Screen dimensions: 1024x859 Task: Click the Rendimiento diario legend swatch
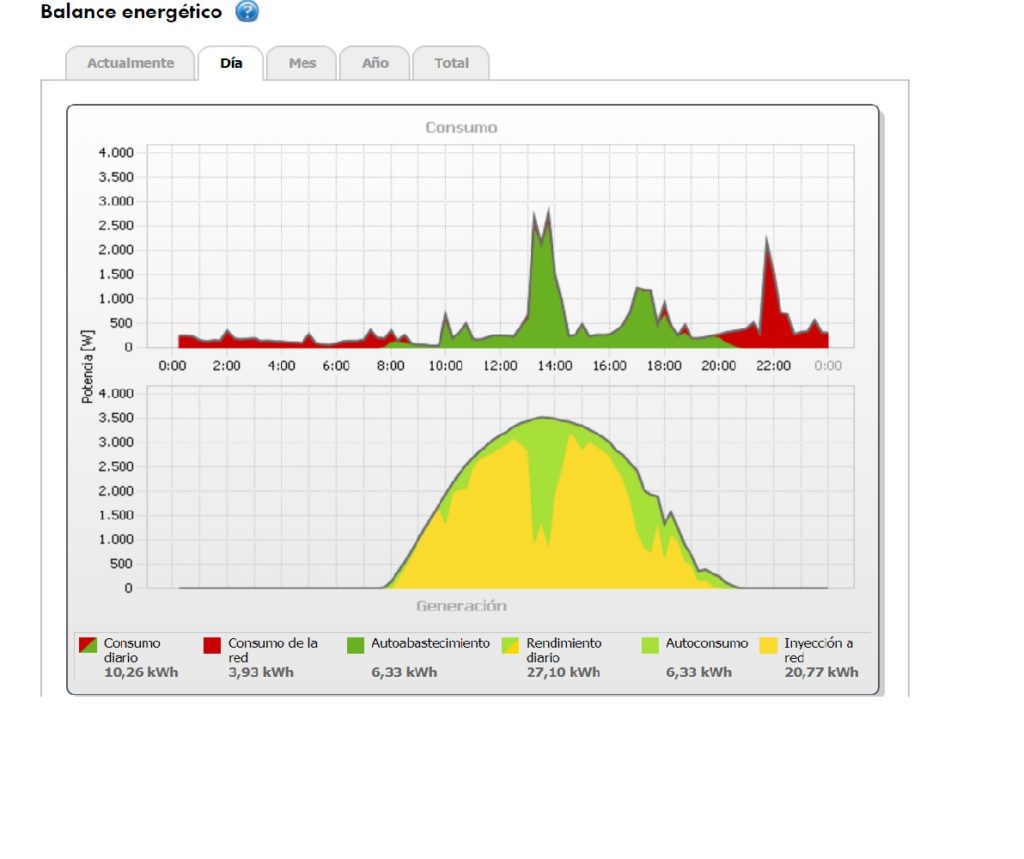[510, 645]
